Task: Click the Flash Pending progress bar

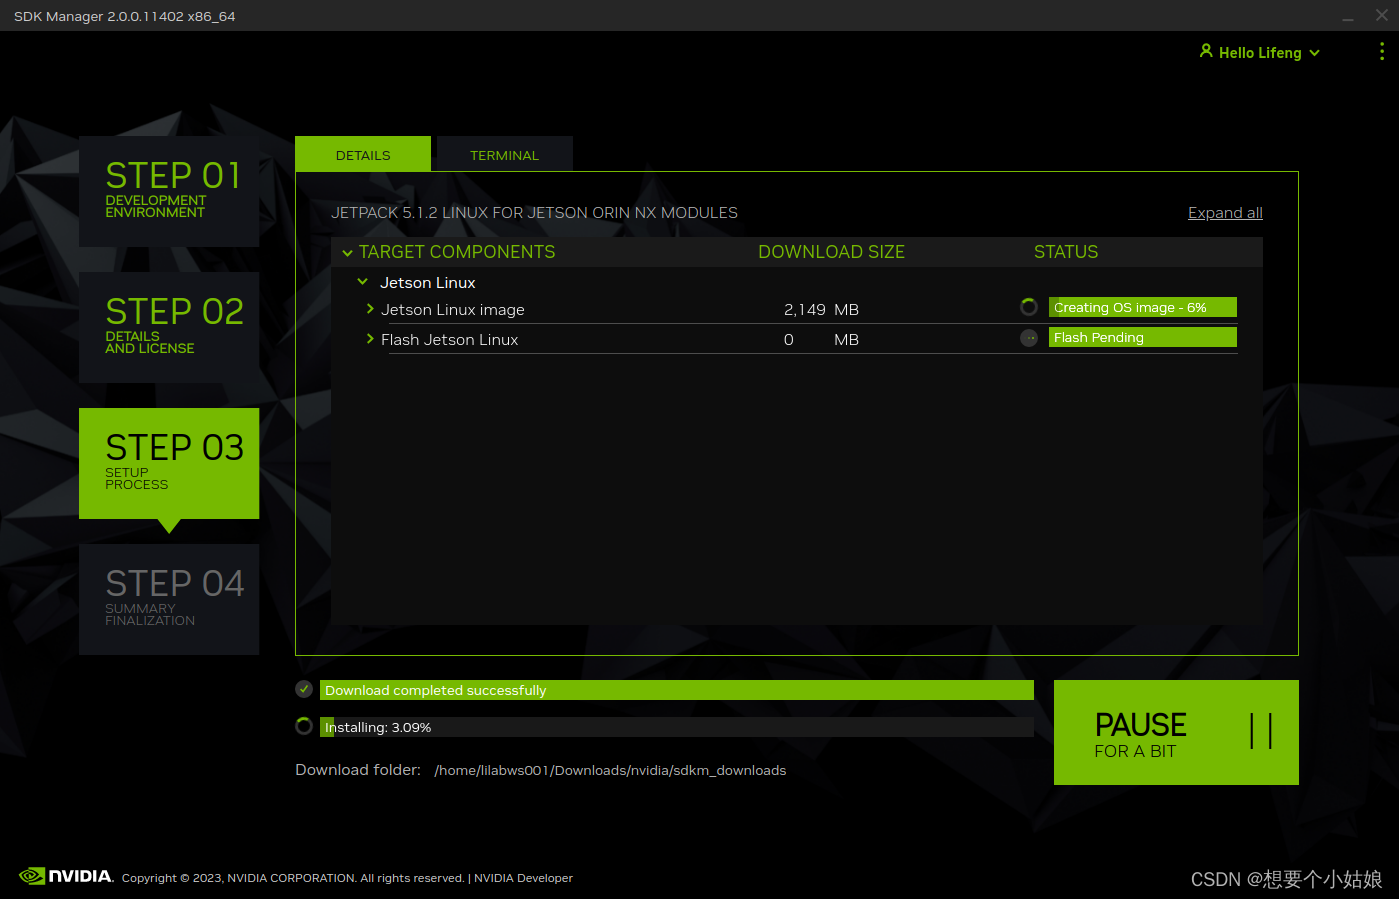Action: pos(1143,337)
